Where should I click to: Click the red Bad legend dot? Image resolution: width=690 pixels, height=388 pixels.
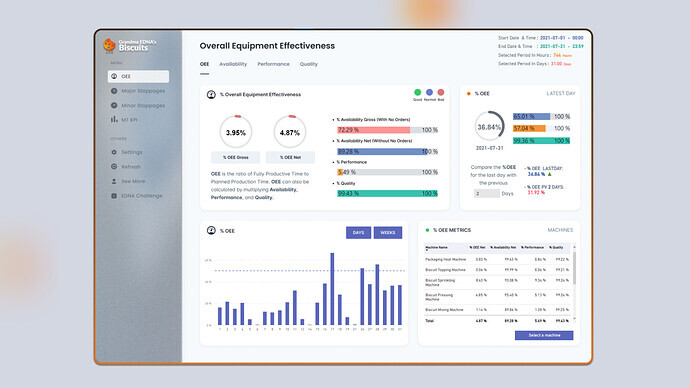point(440,92)
